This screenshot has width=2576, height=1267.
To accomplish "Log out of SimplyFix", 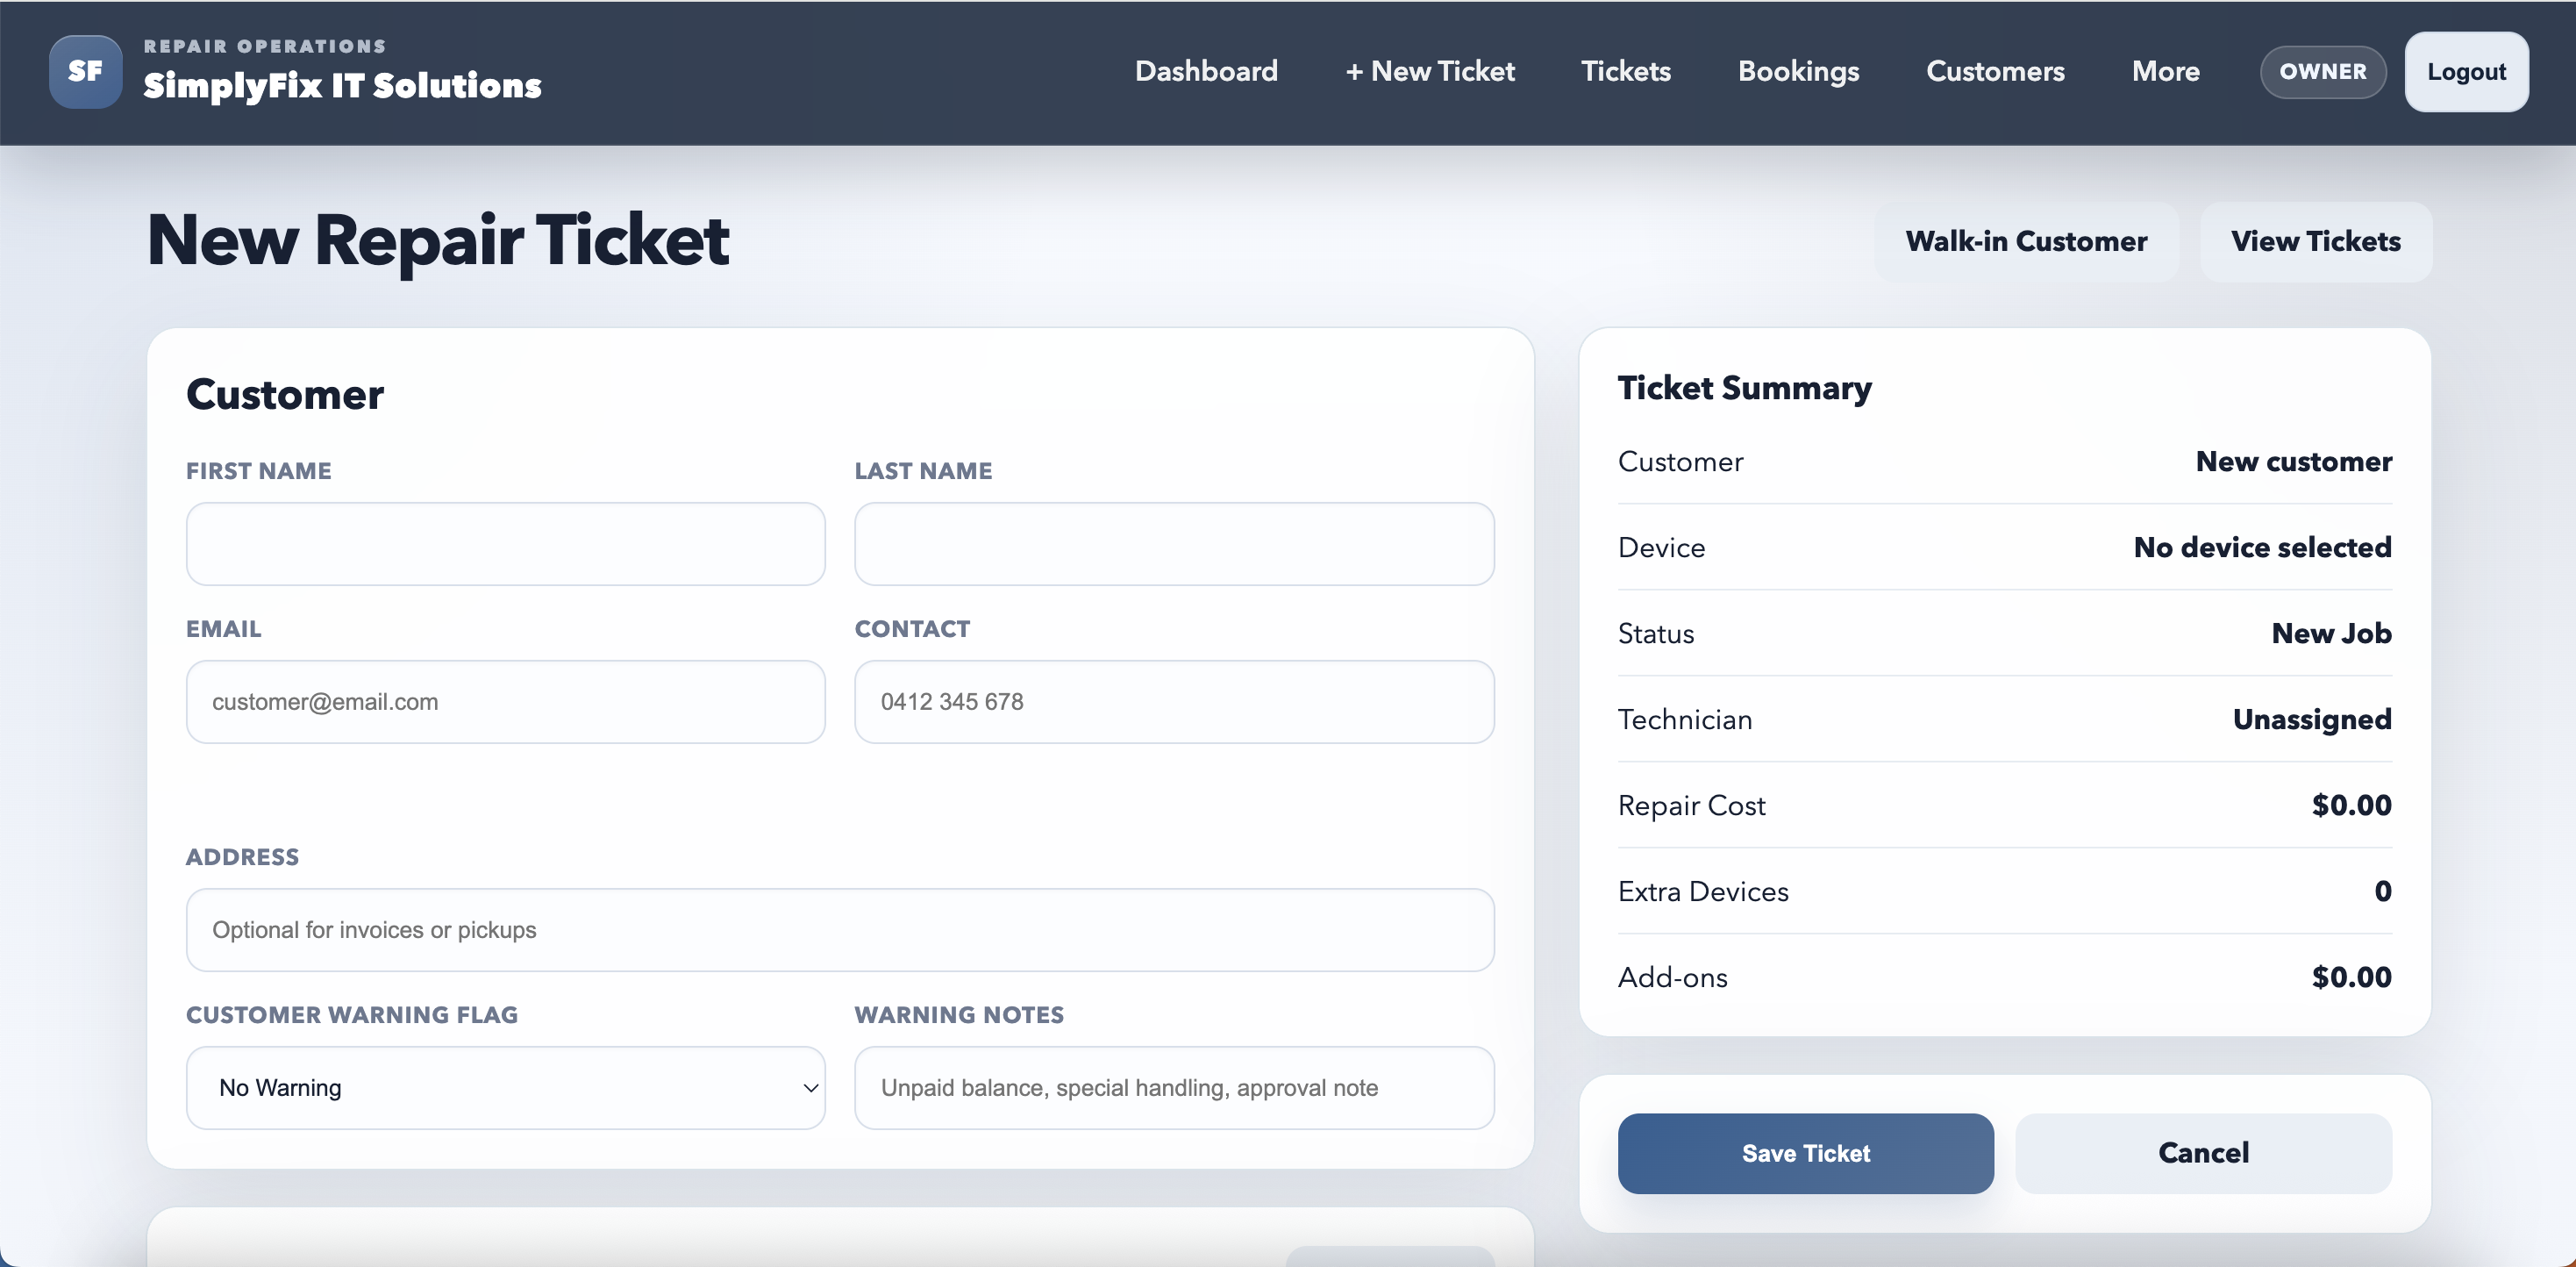I will click(x=2466, y=71).
